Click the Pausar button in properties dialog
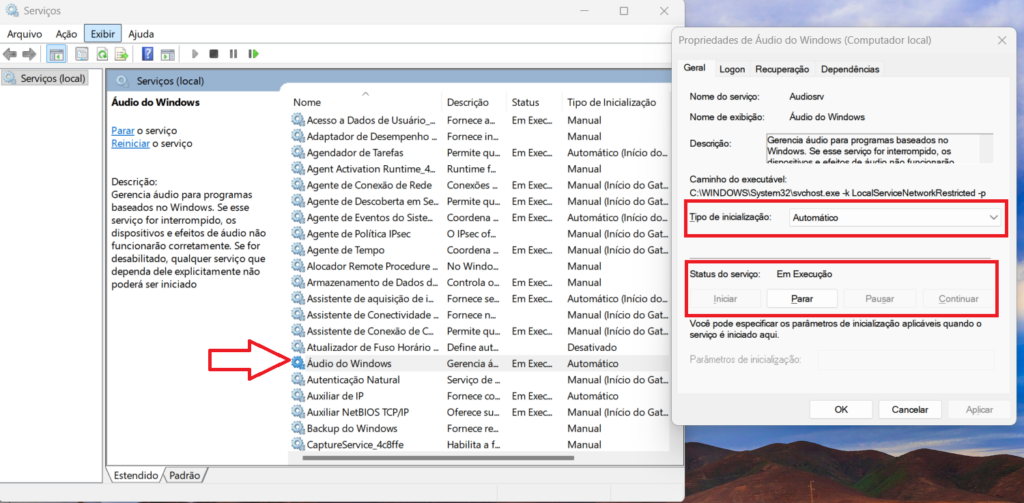1024x503 pixels. (x=880, y=299)
